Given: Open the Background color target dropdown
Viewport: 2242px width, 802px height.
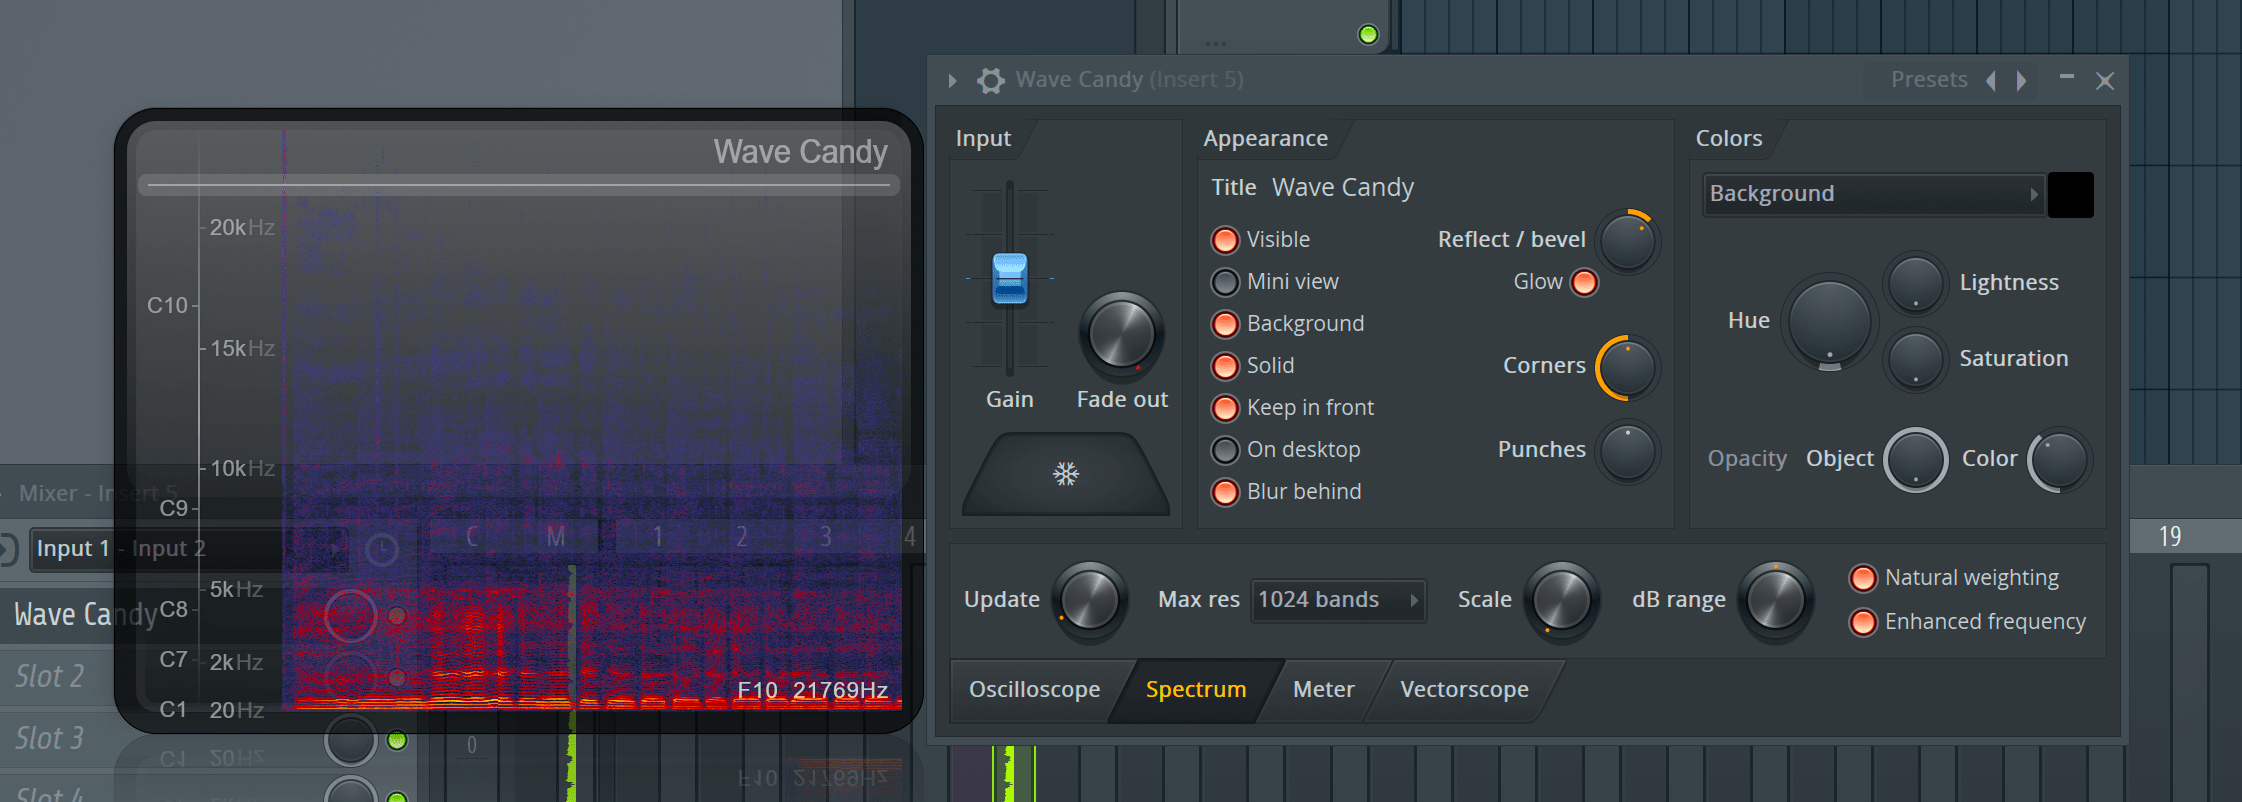Looking at the screenshot, I should pos(1873,194).
